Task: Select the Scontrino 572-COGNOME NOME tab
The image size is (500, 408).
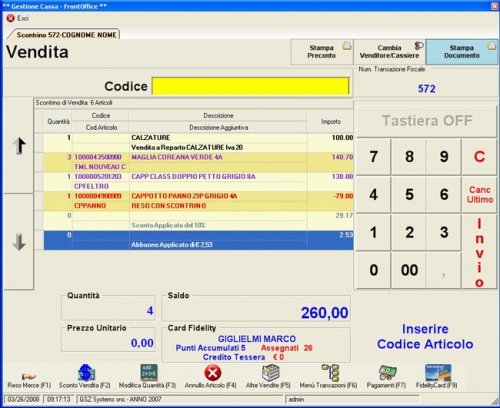Action: coord(65,35)
